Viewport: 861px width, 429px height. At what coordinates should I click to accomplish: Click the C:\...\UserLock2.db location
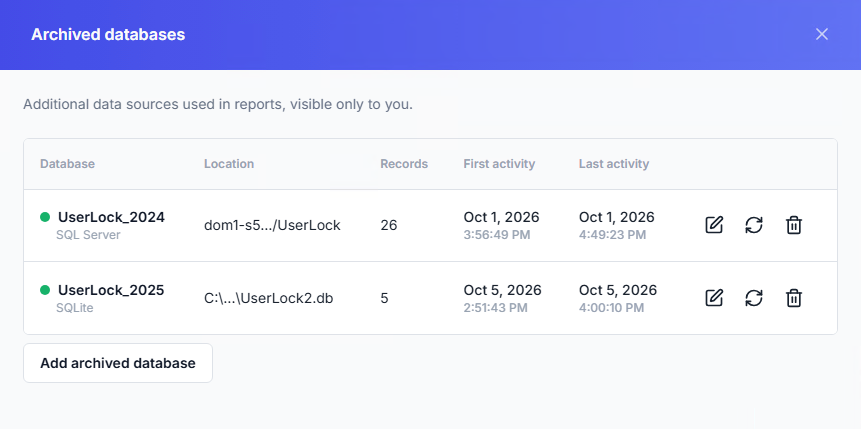coord(269,298)
